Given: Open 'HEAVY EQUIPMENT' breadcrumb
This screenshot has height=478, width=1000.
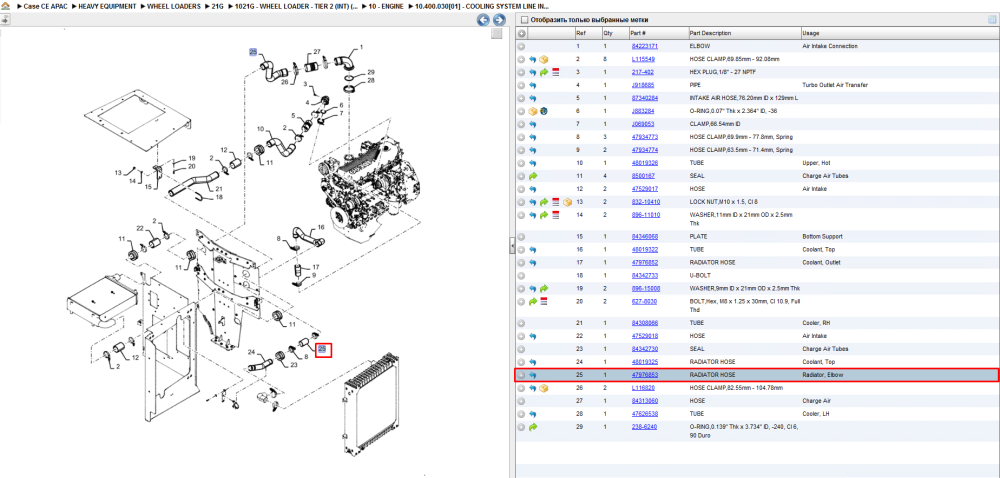Looking at the screenshot, I should (x=107, y=6).
